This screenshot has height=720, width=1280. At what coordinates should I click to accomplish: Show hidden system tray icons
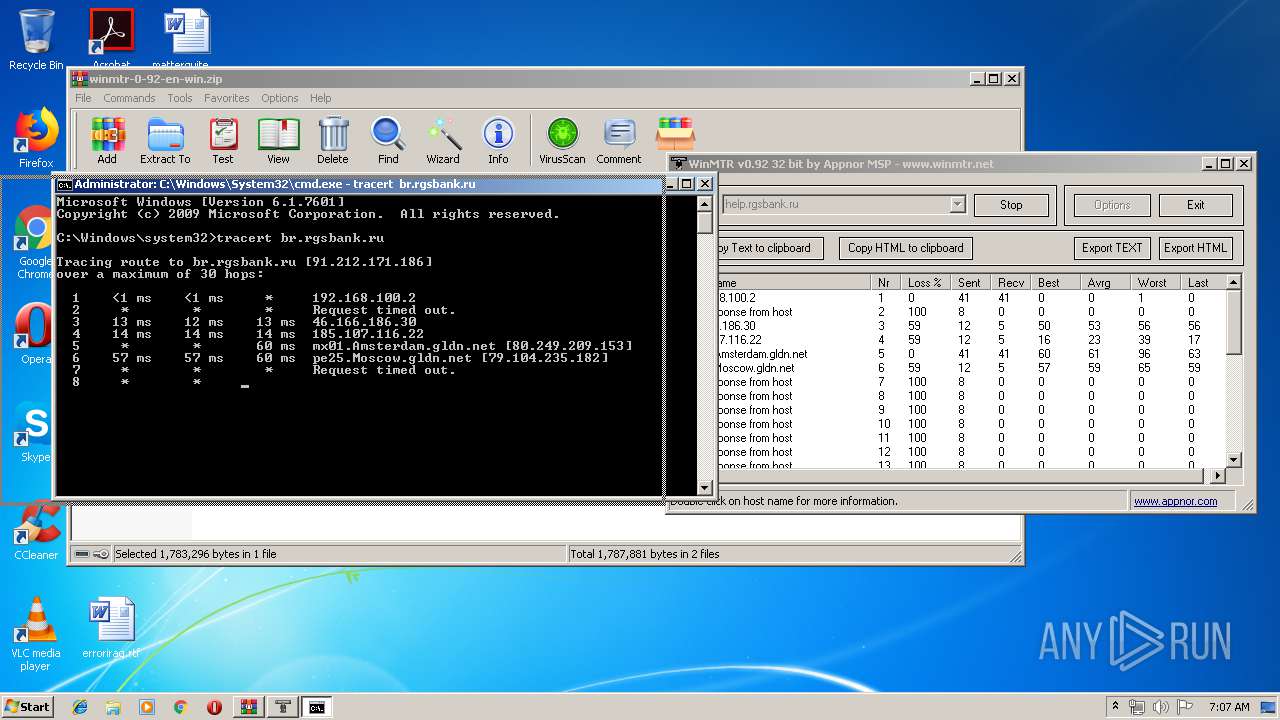tap(1116, 707)
